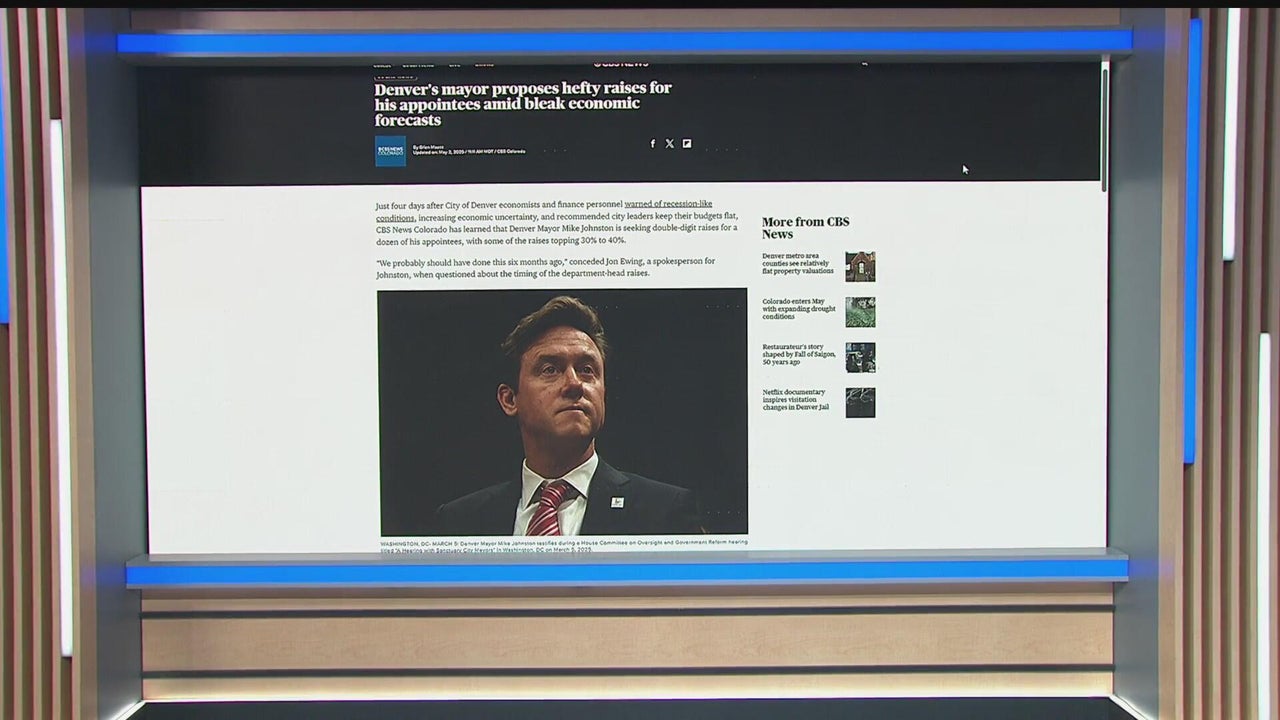Screen dimensions: 1280x720
Task: Open author Brian Maass byline
Action: click(429, 147)
